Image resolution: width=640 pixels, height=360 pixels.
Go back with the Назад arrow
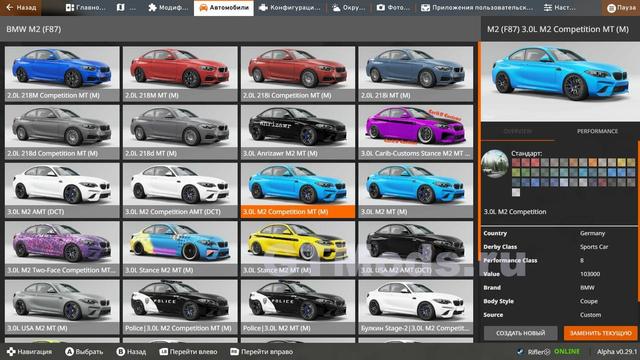tap(20, 8)
